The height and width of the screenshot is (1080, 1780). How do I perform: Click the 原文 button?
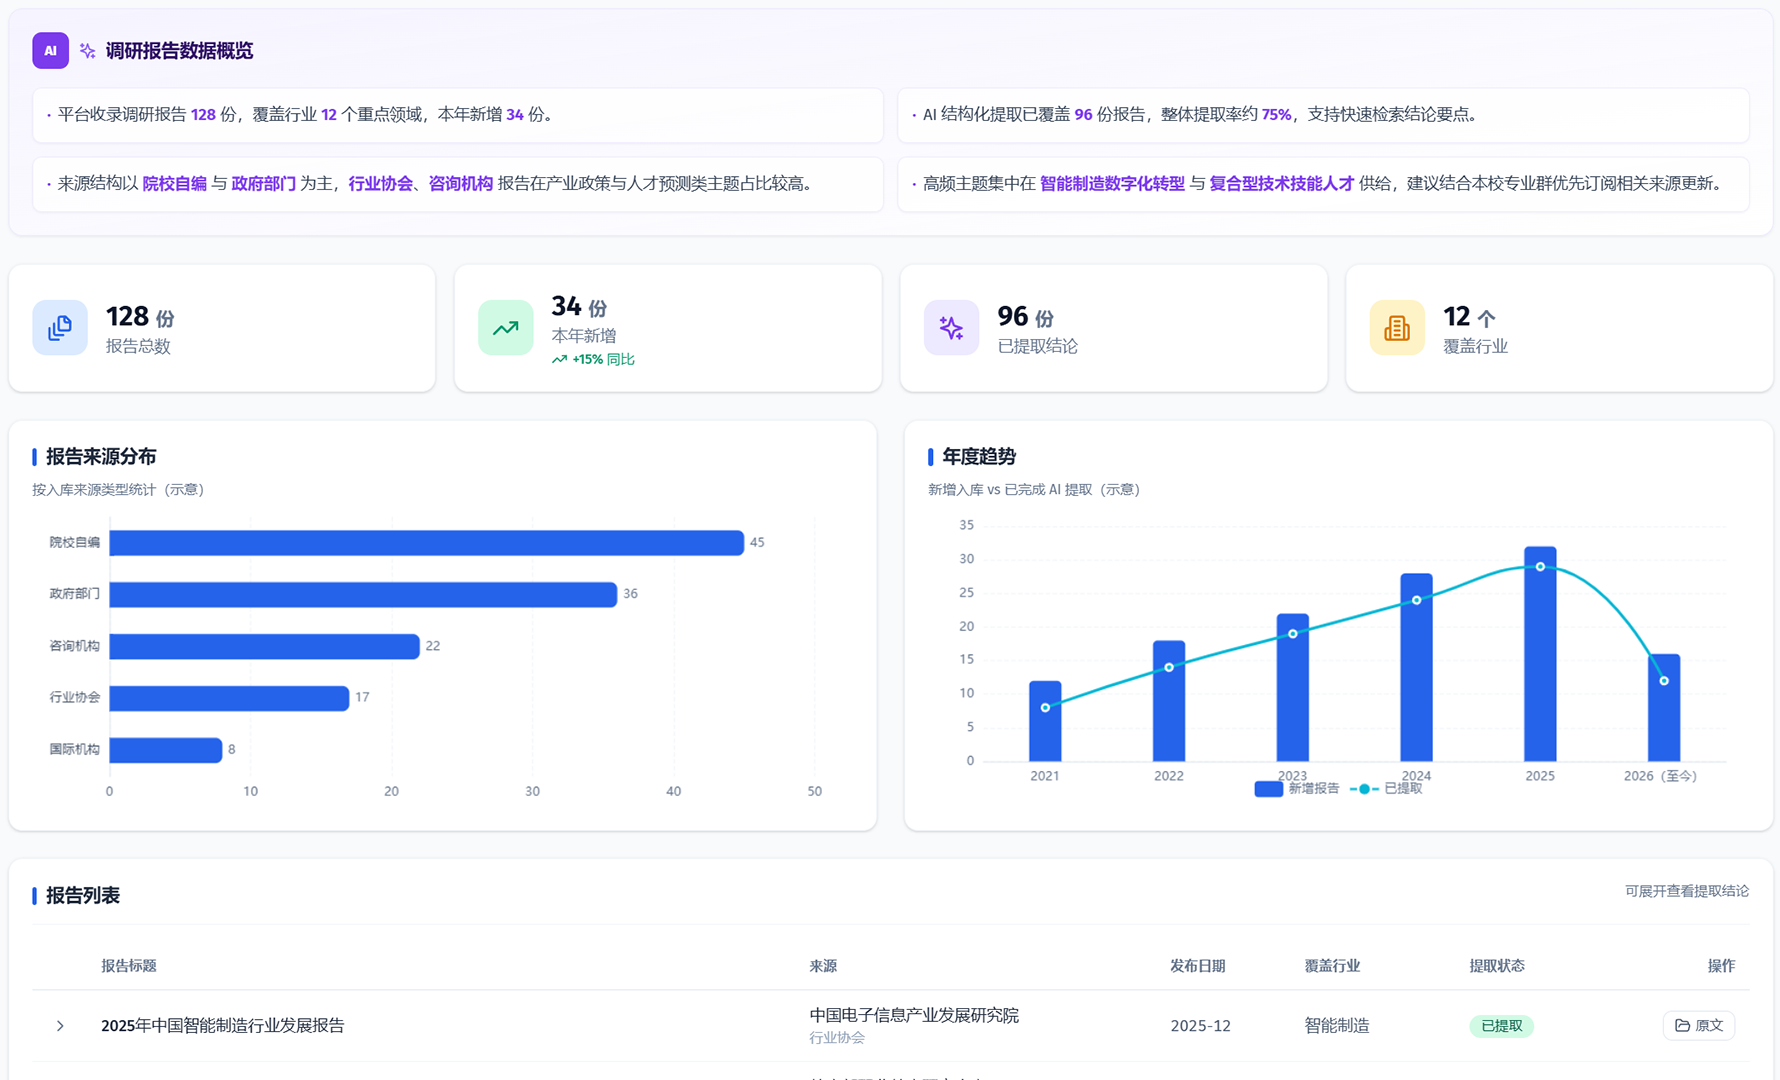coord(1698,1025)
